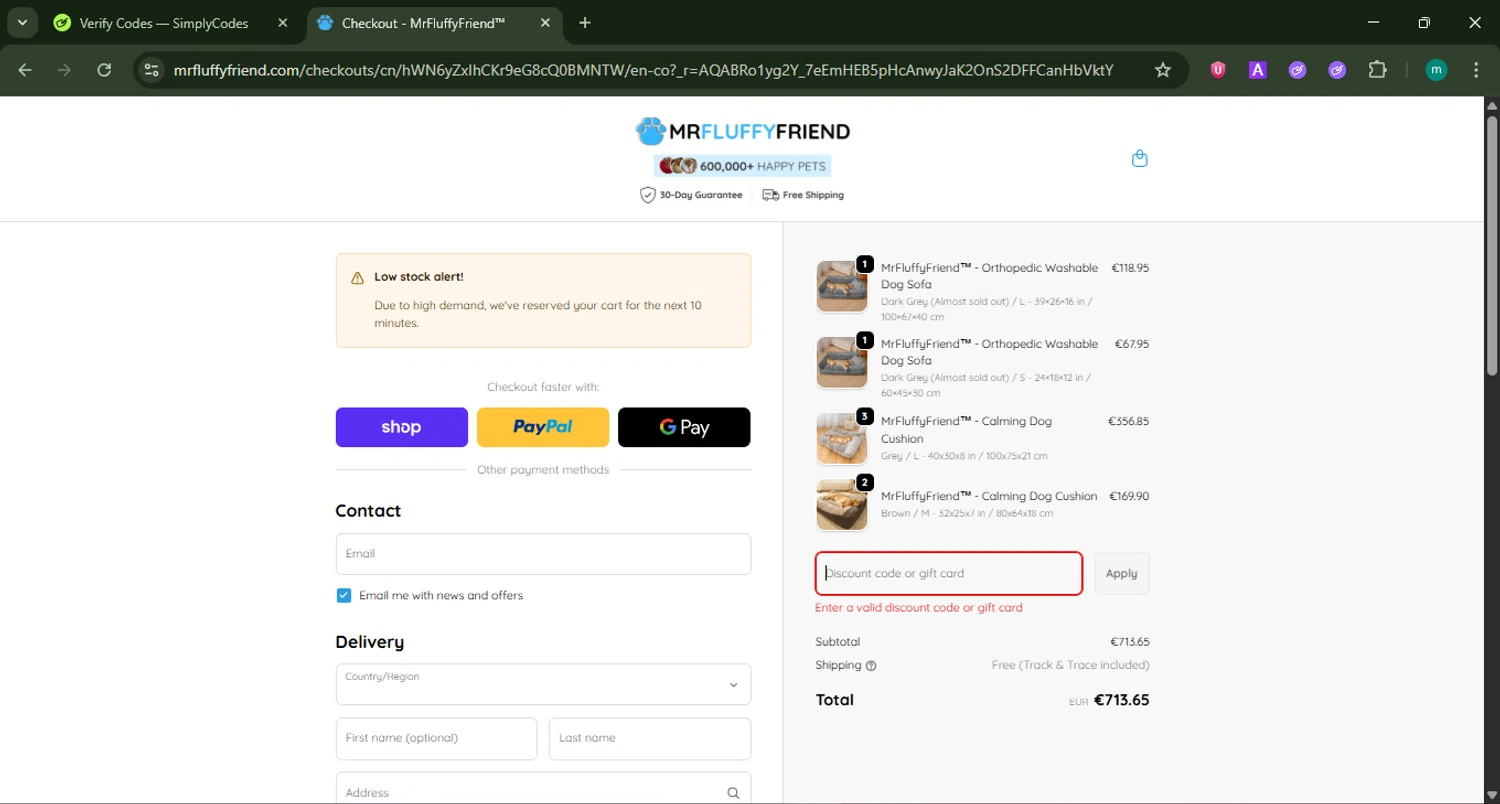Open the Extensions puzzle icon
Viewport: 1500px width, 804px height.
click(x=1377, y=70)
